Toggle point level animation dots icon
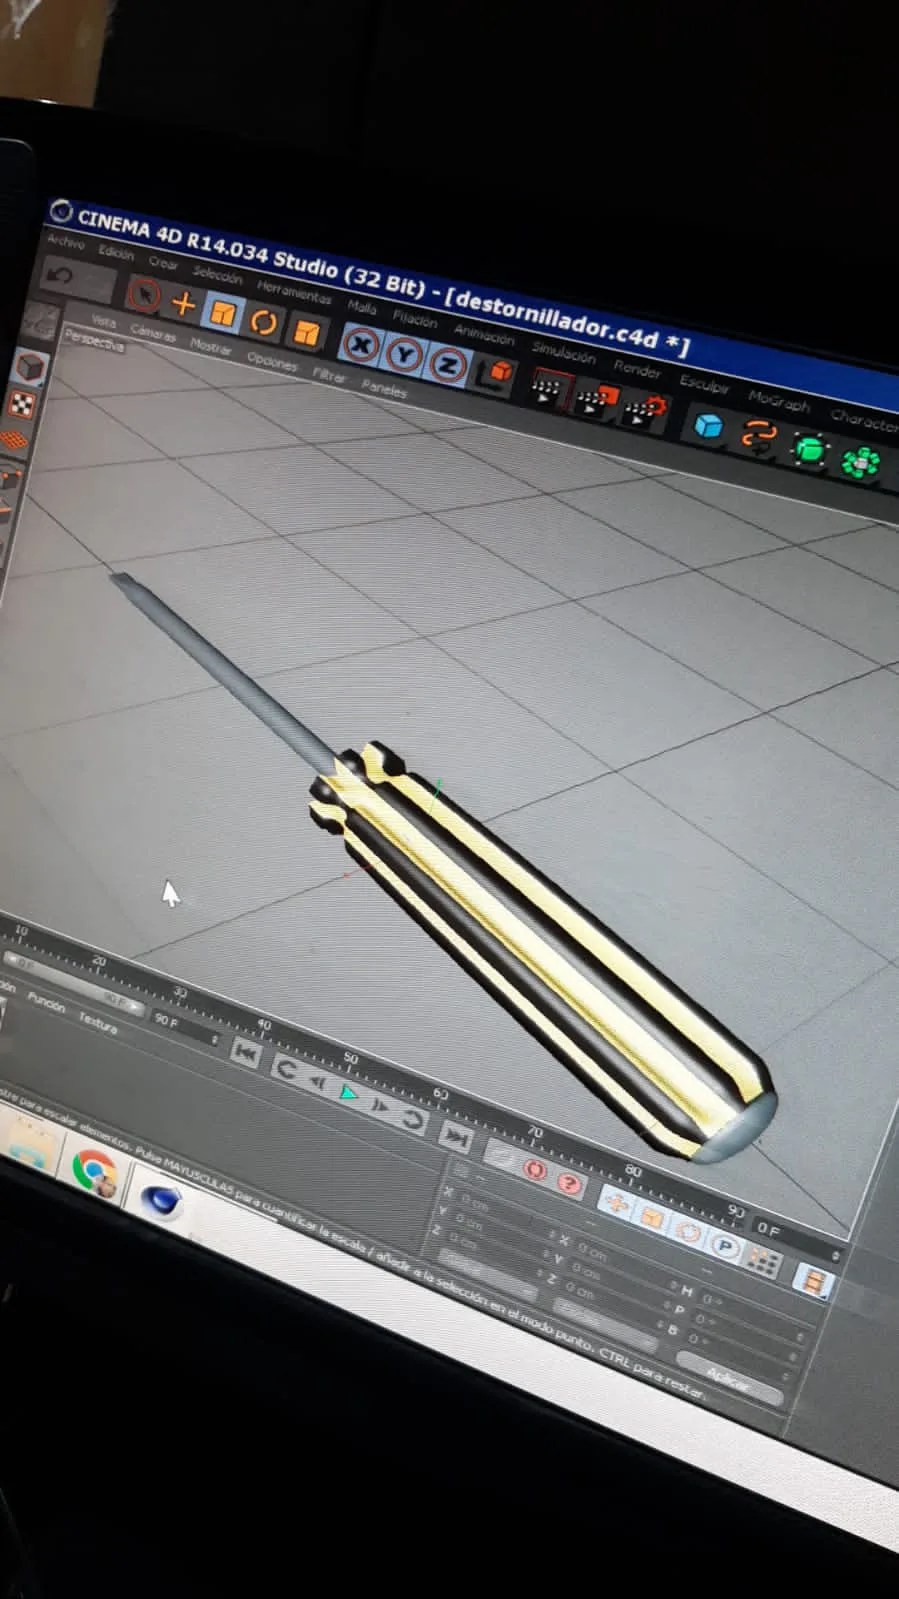The height and width of the screenshot is (1599, 899). [x=763, y=1261]
